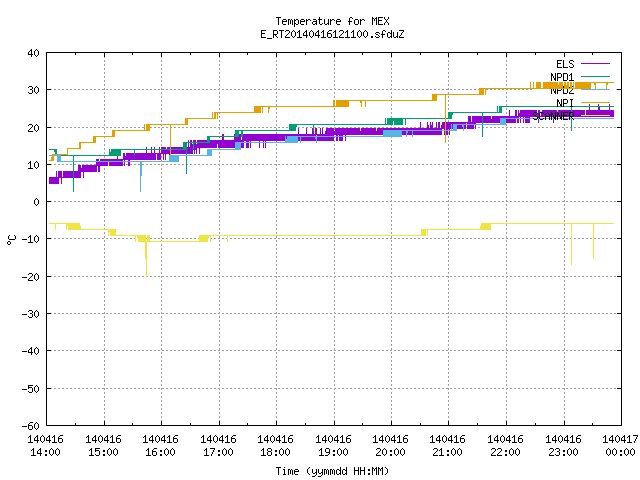Click the purple ELS legend line sample

coord(596,64)
